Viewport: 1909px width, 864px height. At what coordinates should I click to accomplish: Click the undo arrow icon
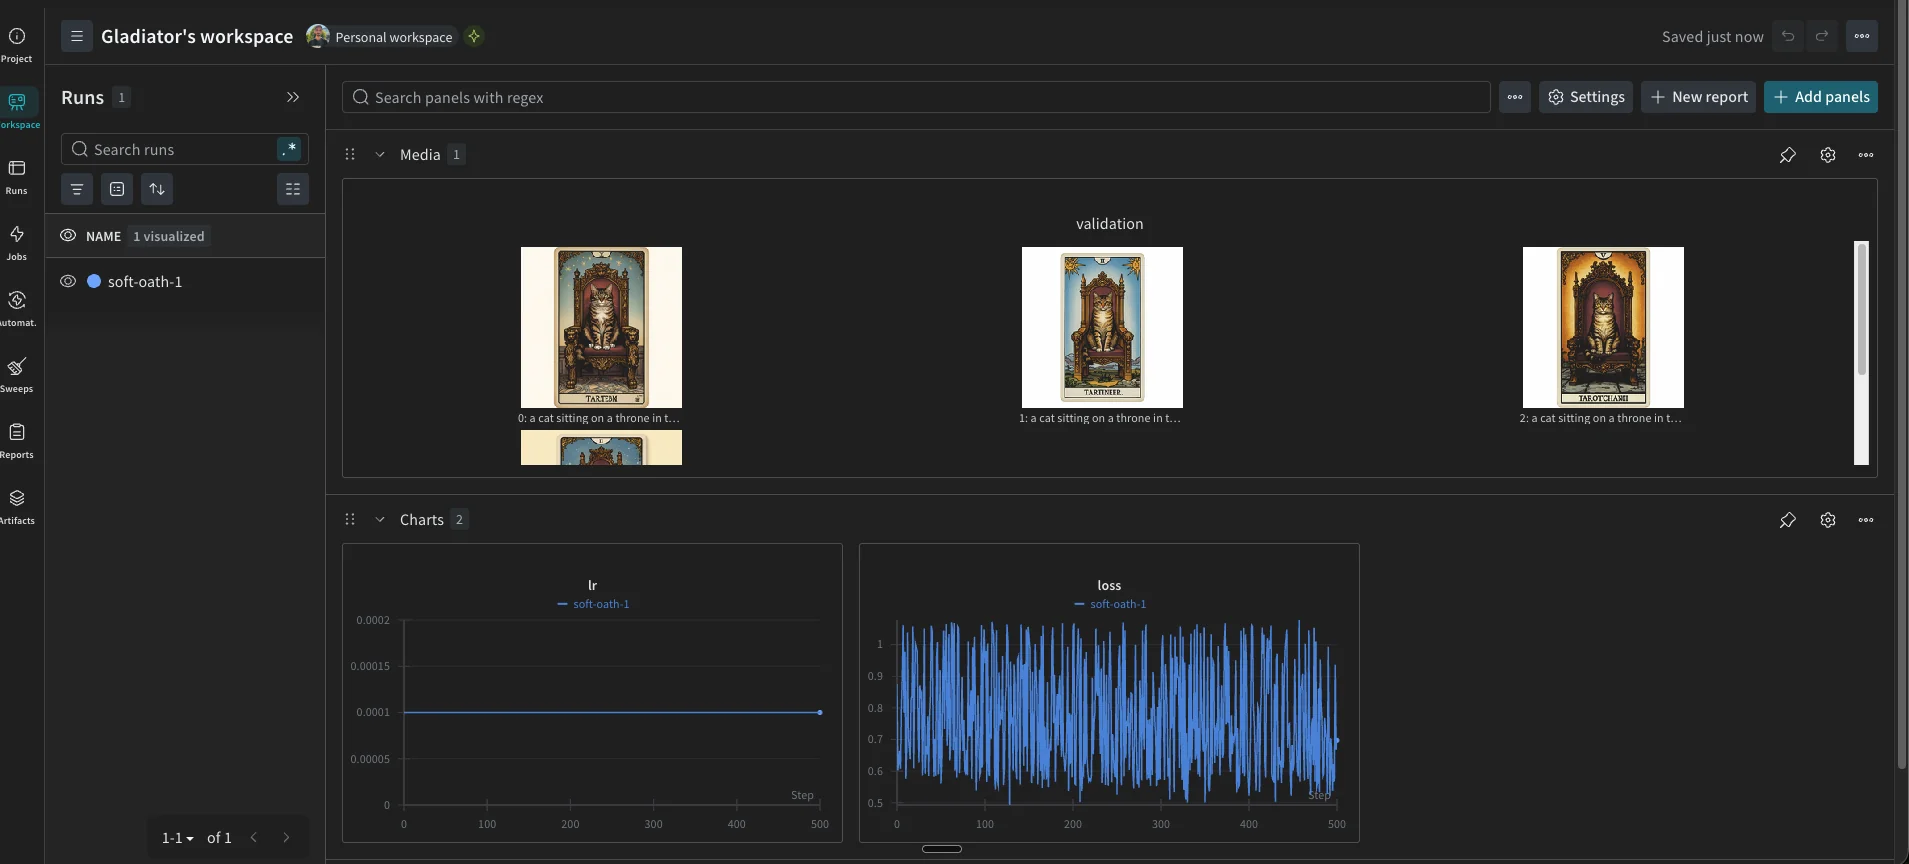[x=1788, y=36]
